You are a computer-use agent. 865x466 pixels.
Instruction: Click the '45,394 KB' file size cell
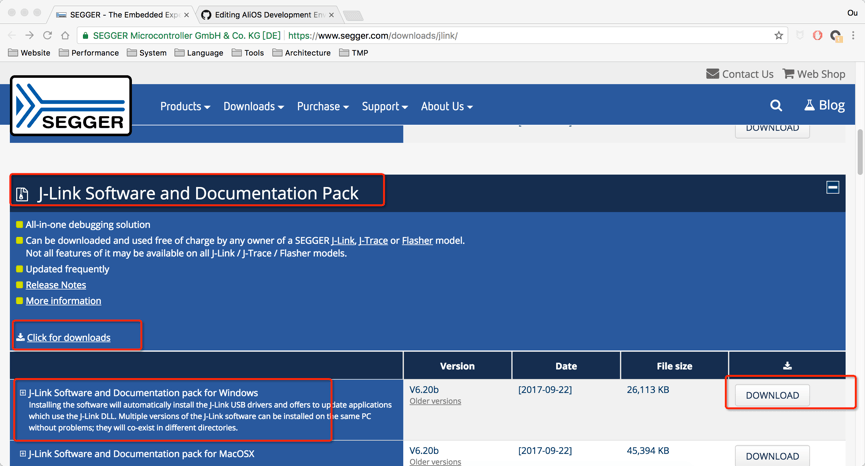[648, 451]
